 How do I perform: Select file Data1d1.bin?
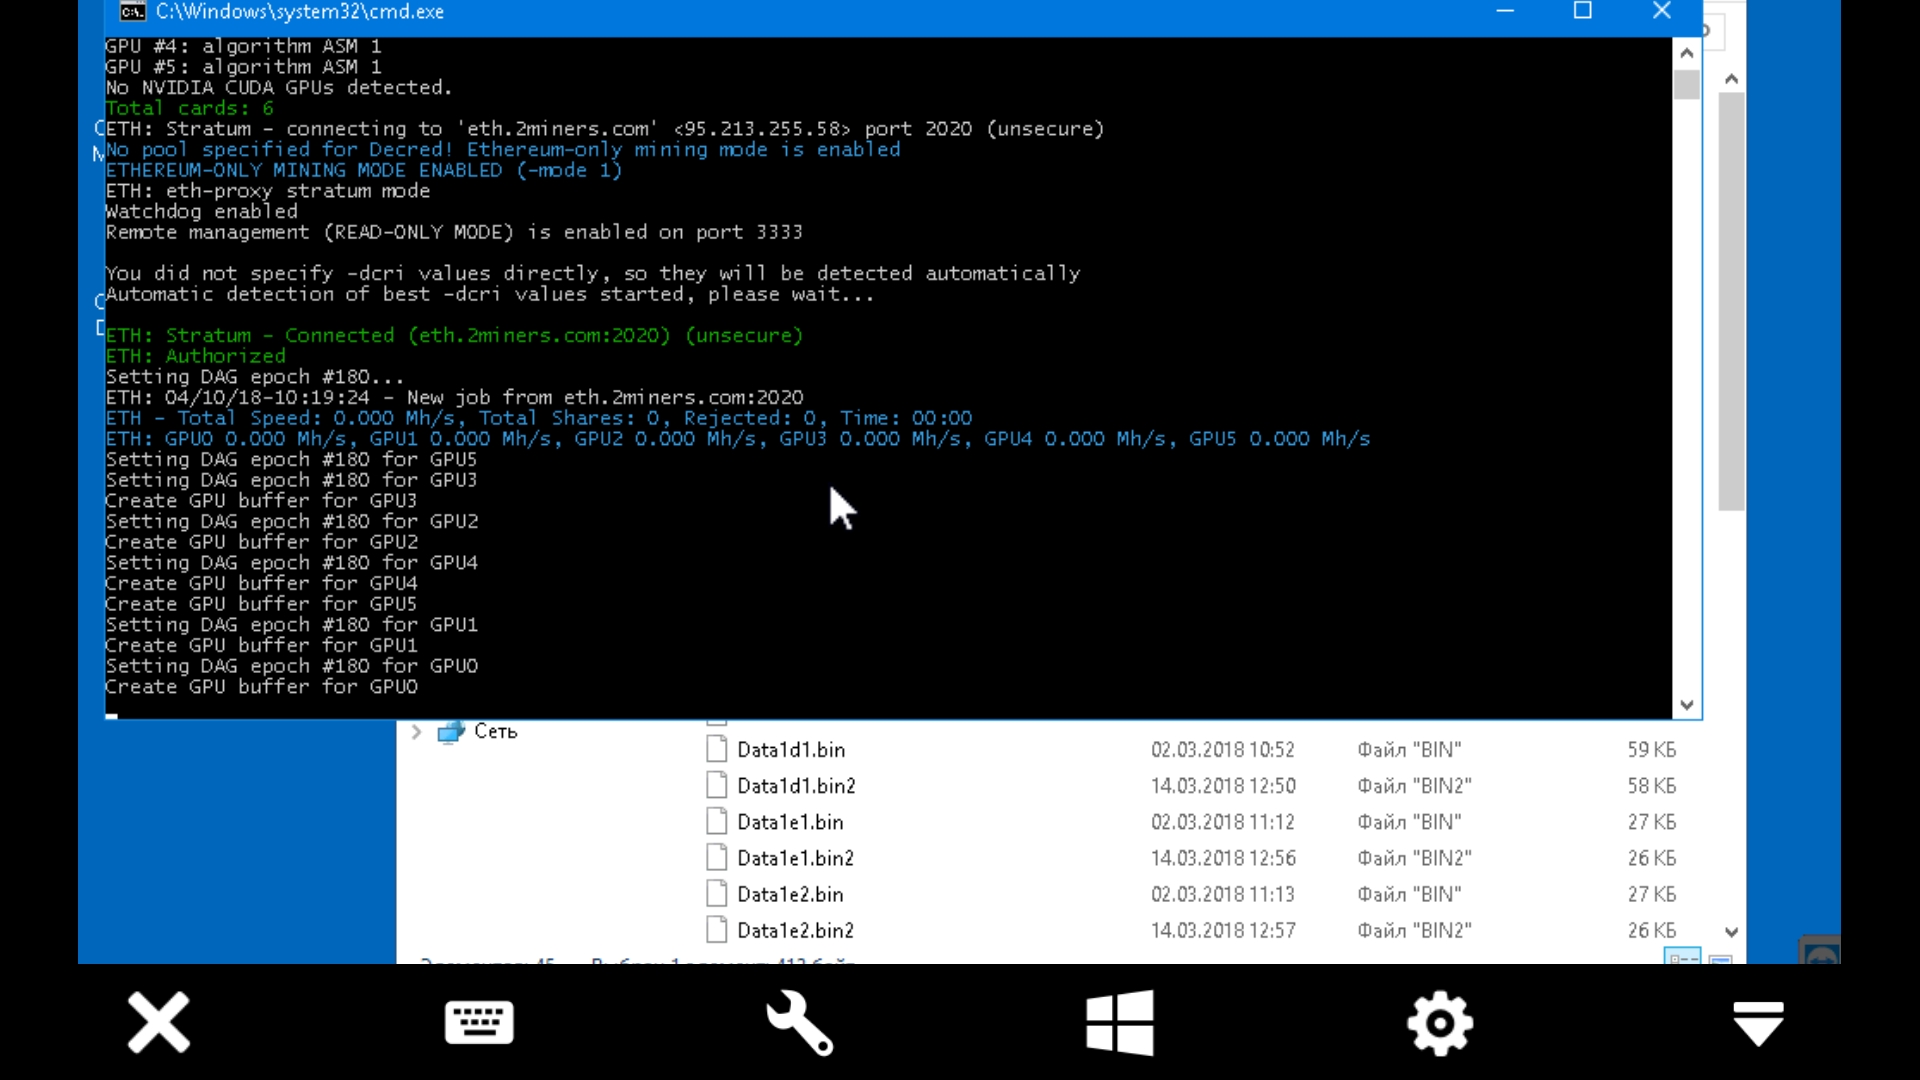tap(790, 750)
